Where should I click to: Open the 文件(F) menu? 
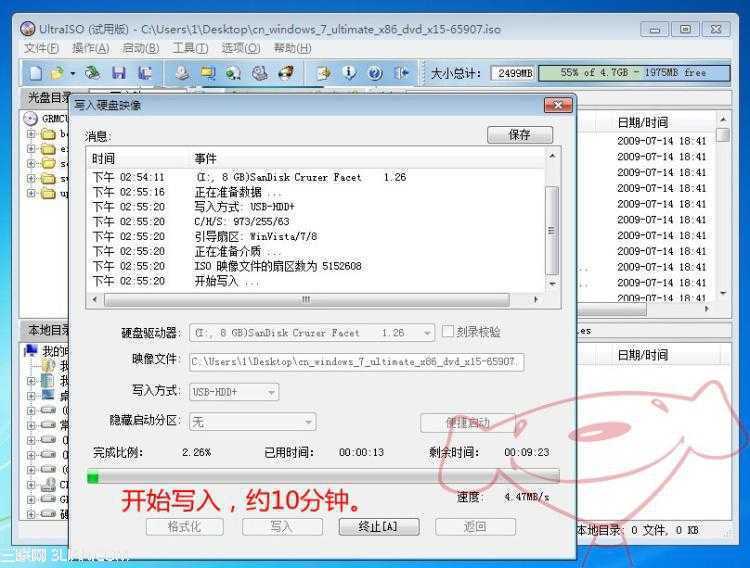tap(42, 48)
